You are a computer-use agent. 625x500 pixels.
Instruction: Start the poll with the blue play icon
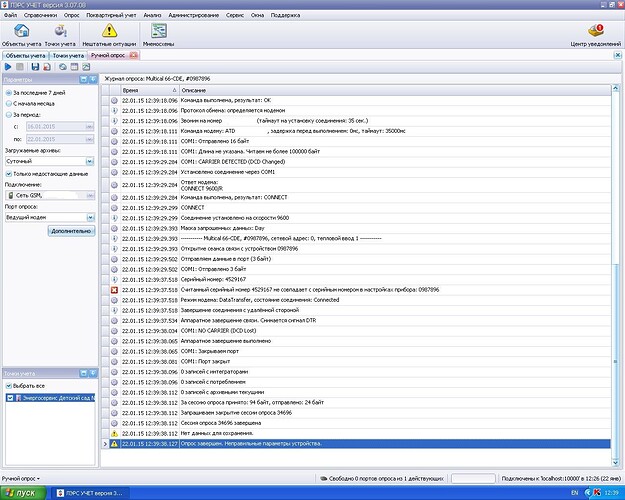(x=8, y=67)
